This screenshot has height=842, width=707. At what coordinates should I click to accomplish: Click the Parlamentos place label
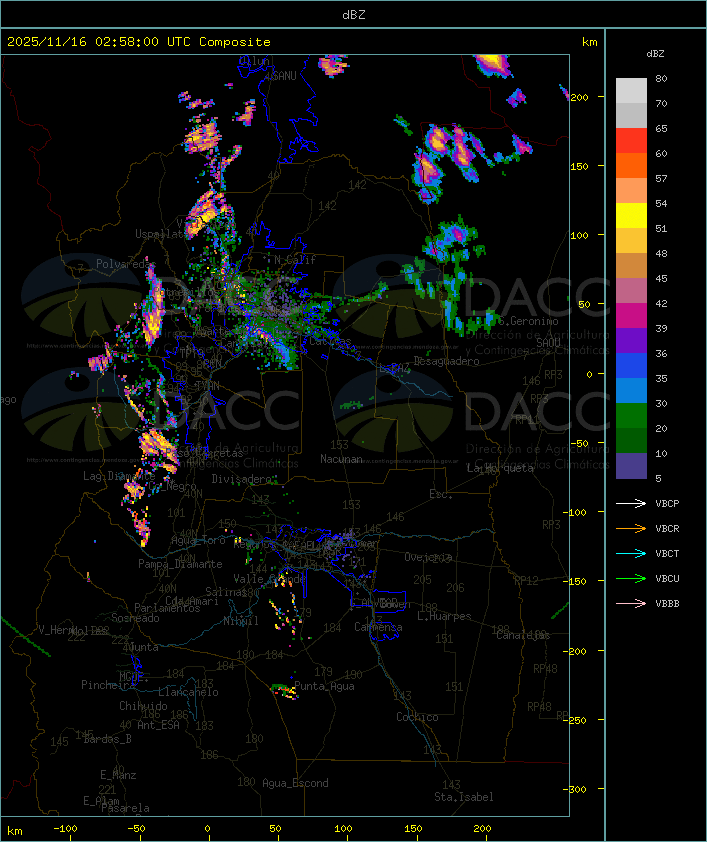coord(167,608)
